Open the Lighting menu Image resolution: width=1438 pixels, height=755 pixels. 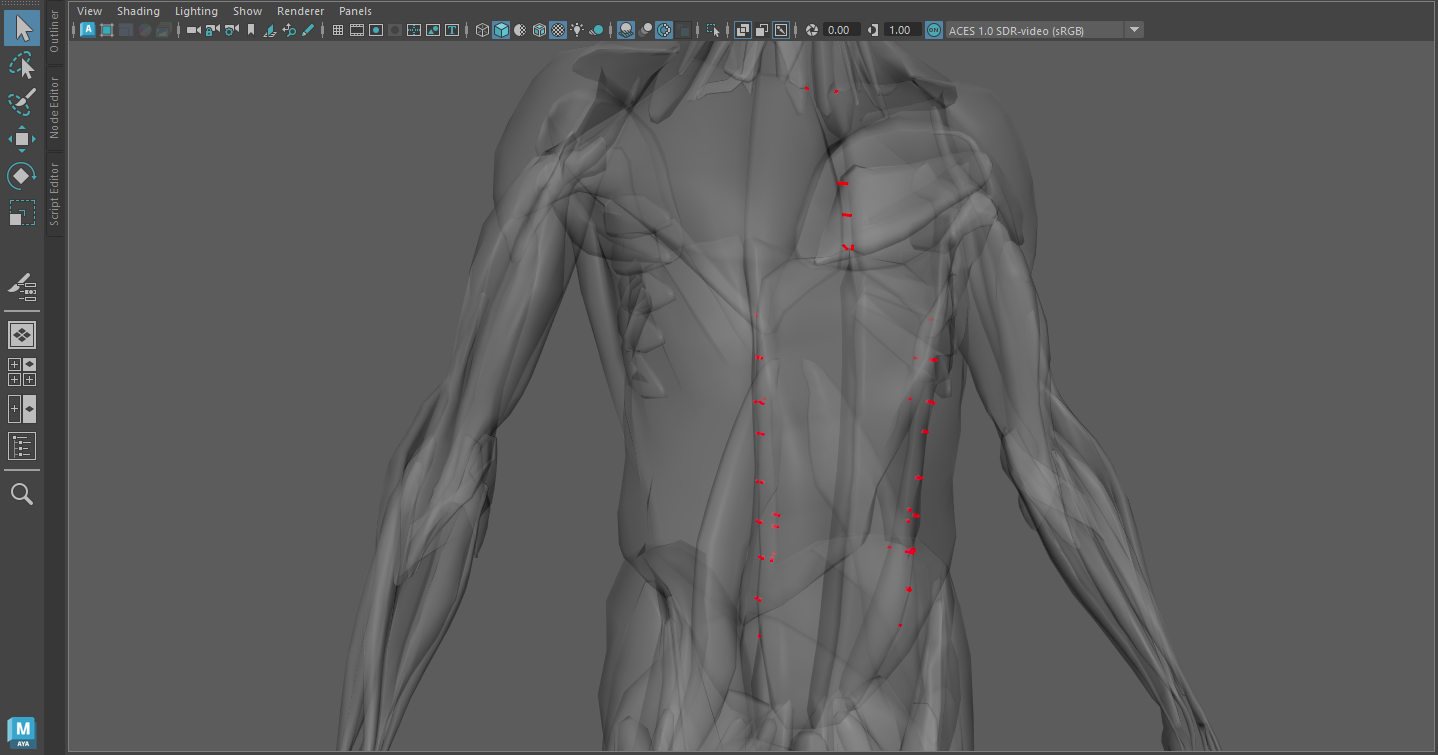196,11
